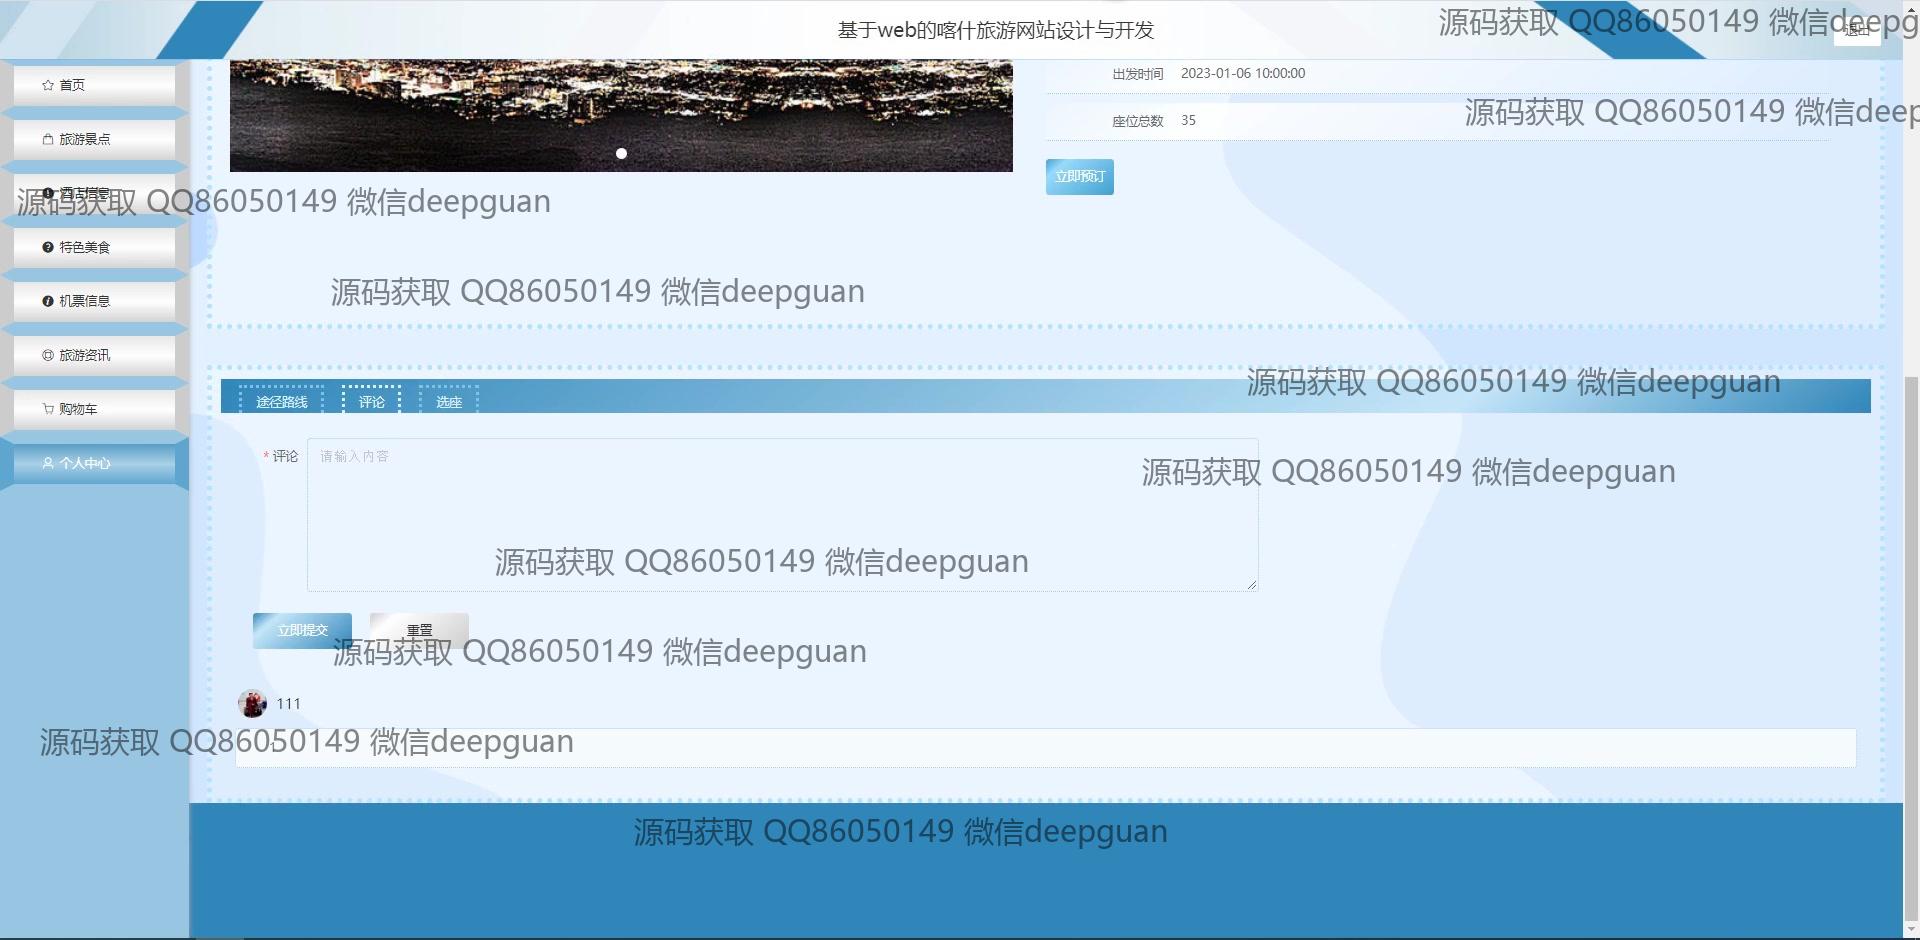Switch to the 评论 tab
Screen dimensions: 1920x940
[371, 401]
